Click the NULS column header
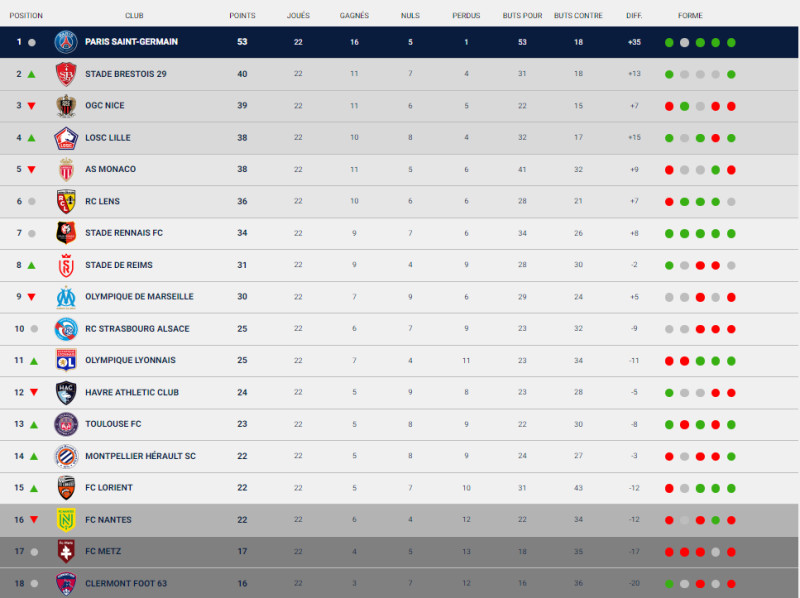Image resolution: width=800 pixels, height=598 pixels. pyautogui.click(x=410, y=16)
